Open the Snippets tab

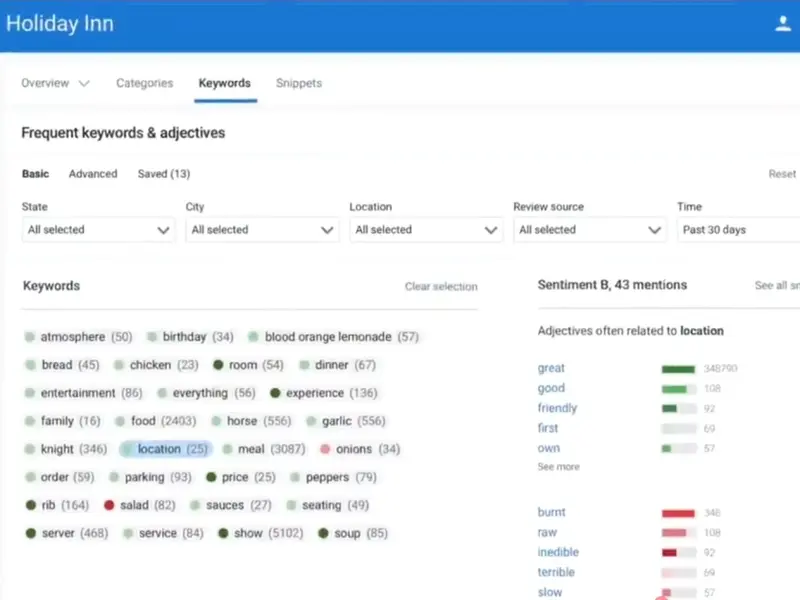click(299, 84)
